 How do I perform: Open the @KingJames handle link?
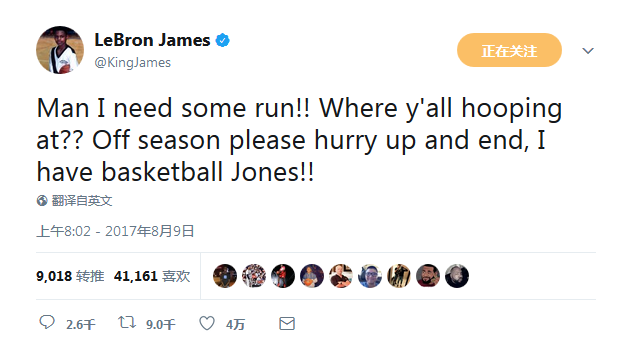click(133, 62)
